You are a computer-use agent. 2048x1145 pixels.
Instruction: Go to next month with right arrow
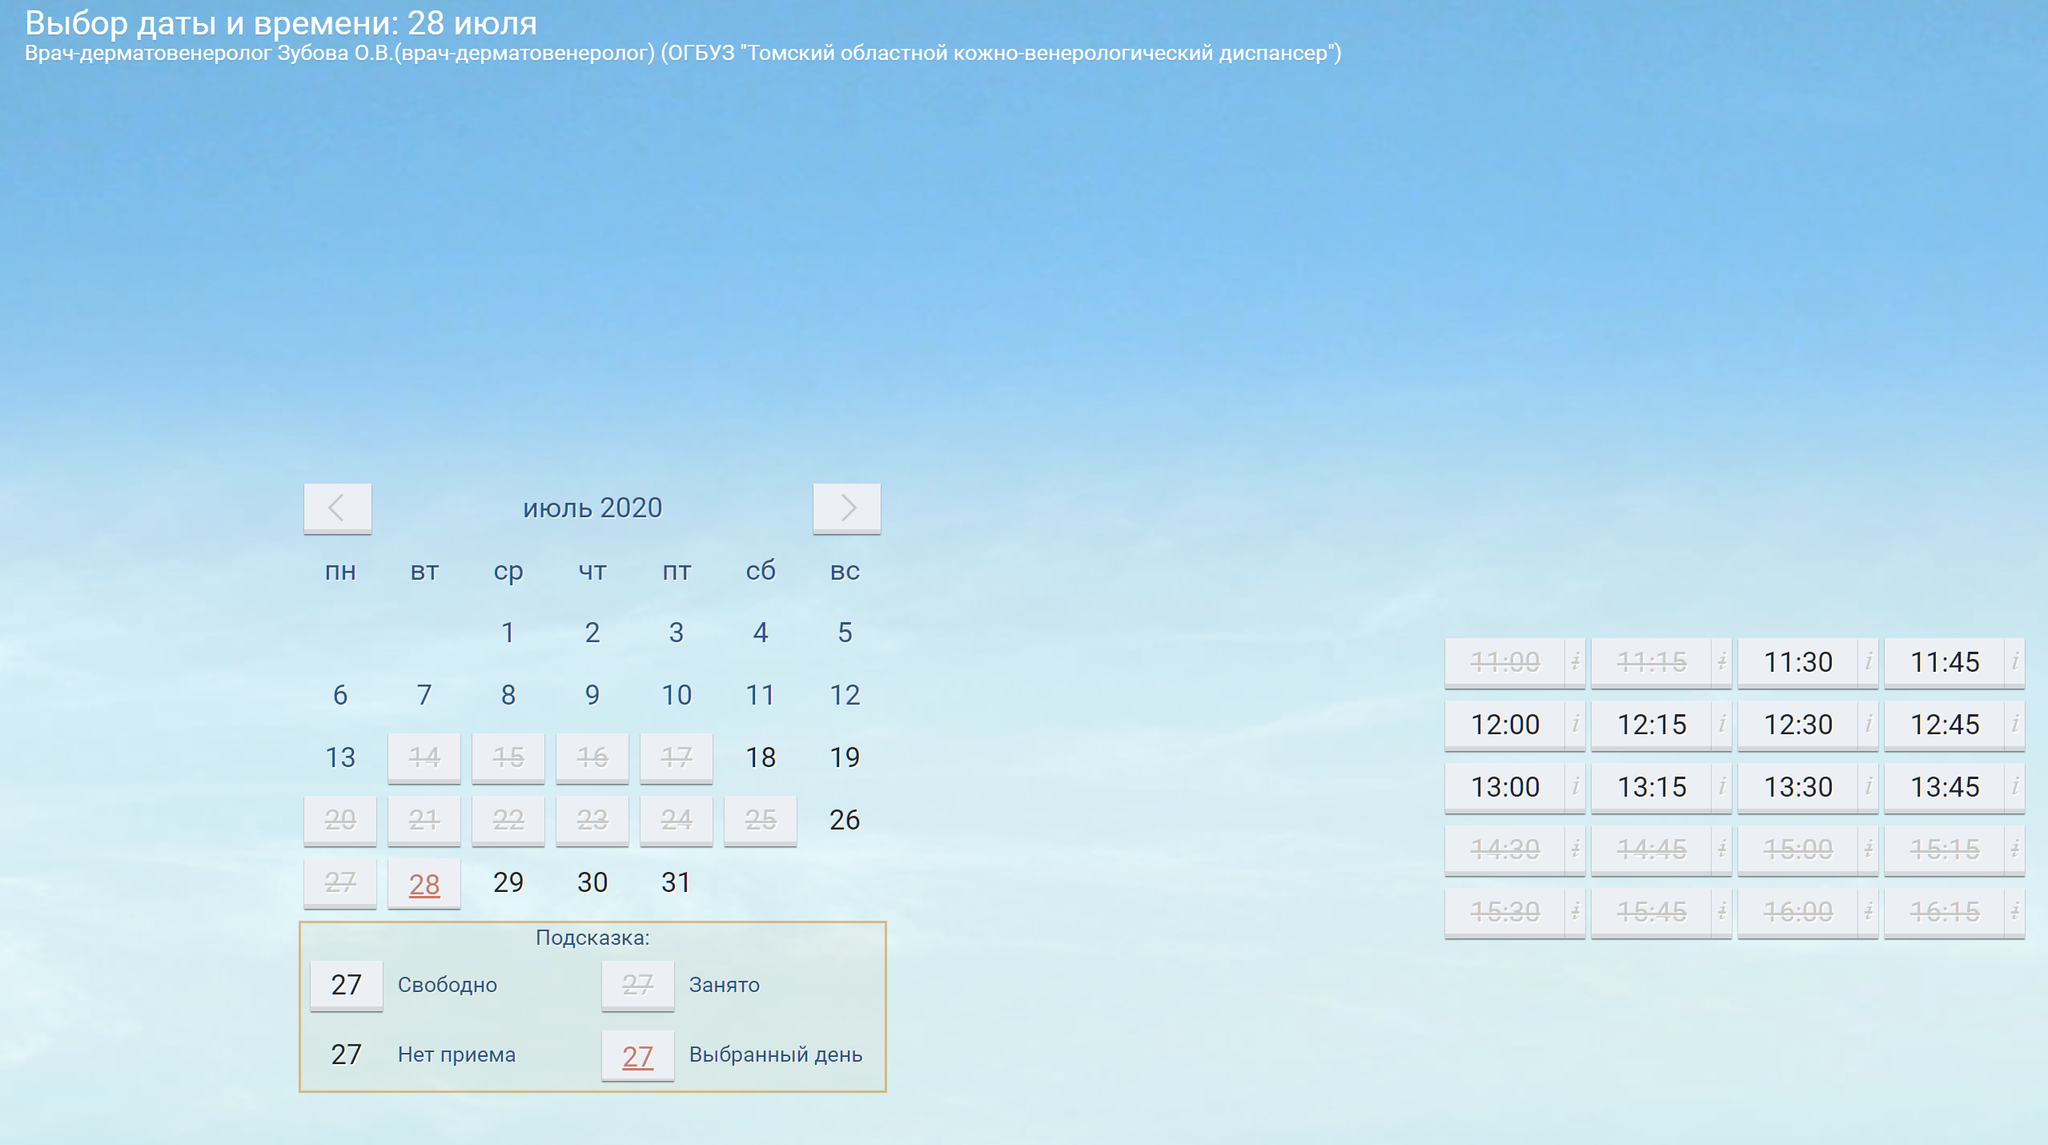[846, 508]
